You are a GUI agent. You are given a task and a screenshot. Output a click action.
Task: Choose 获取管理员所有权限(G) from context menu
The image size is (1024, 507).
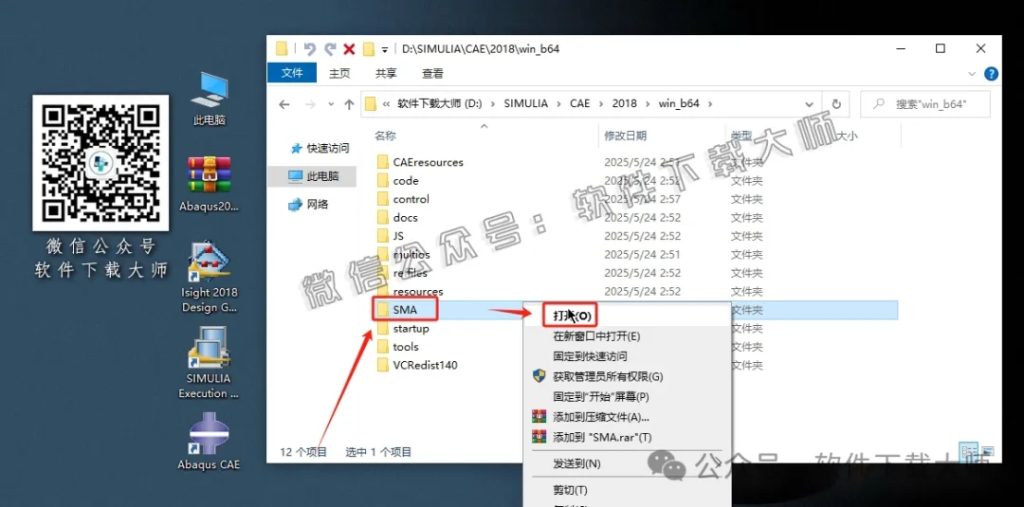point(607,376)
